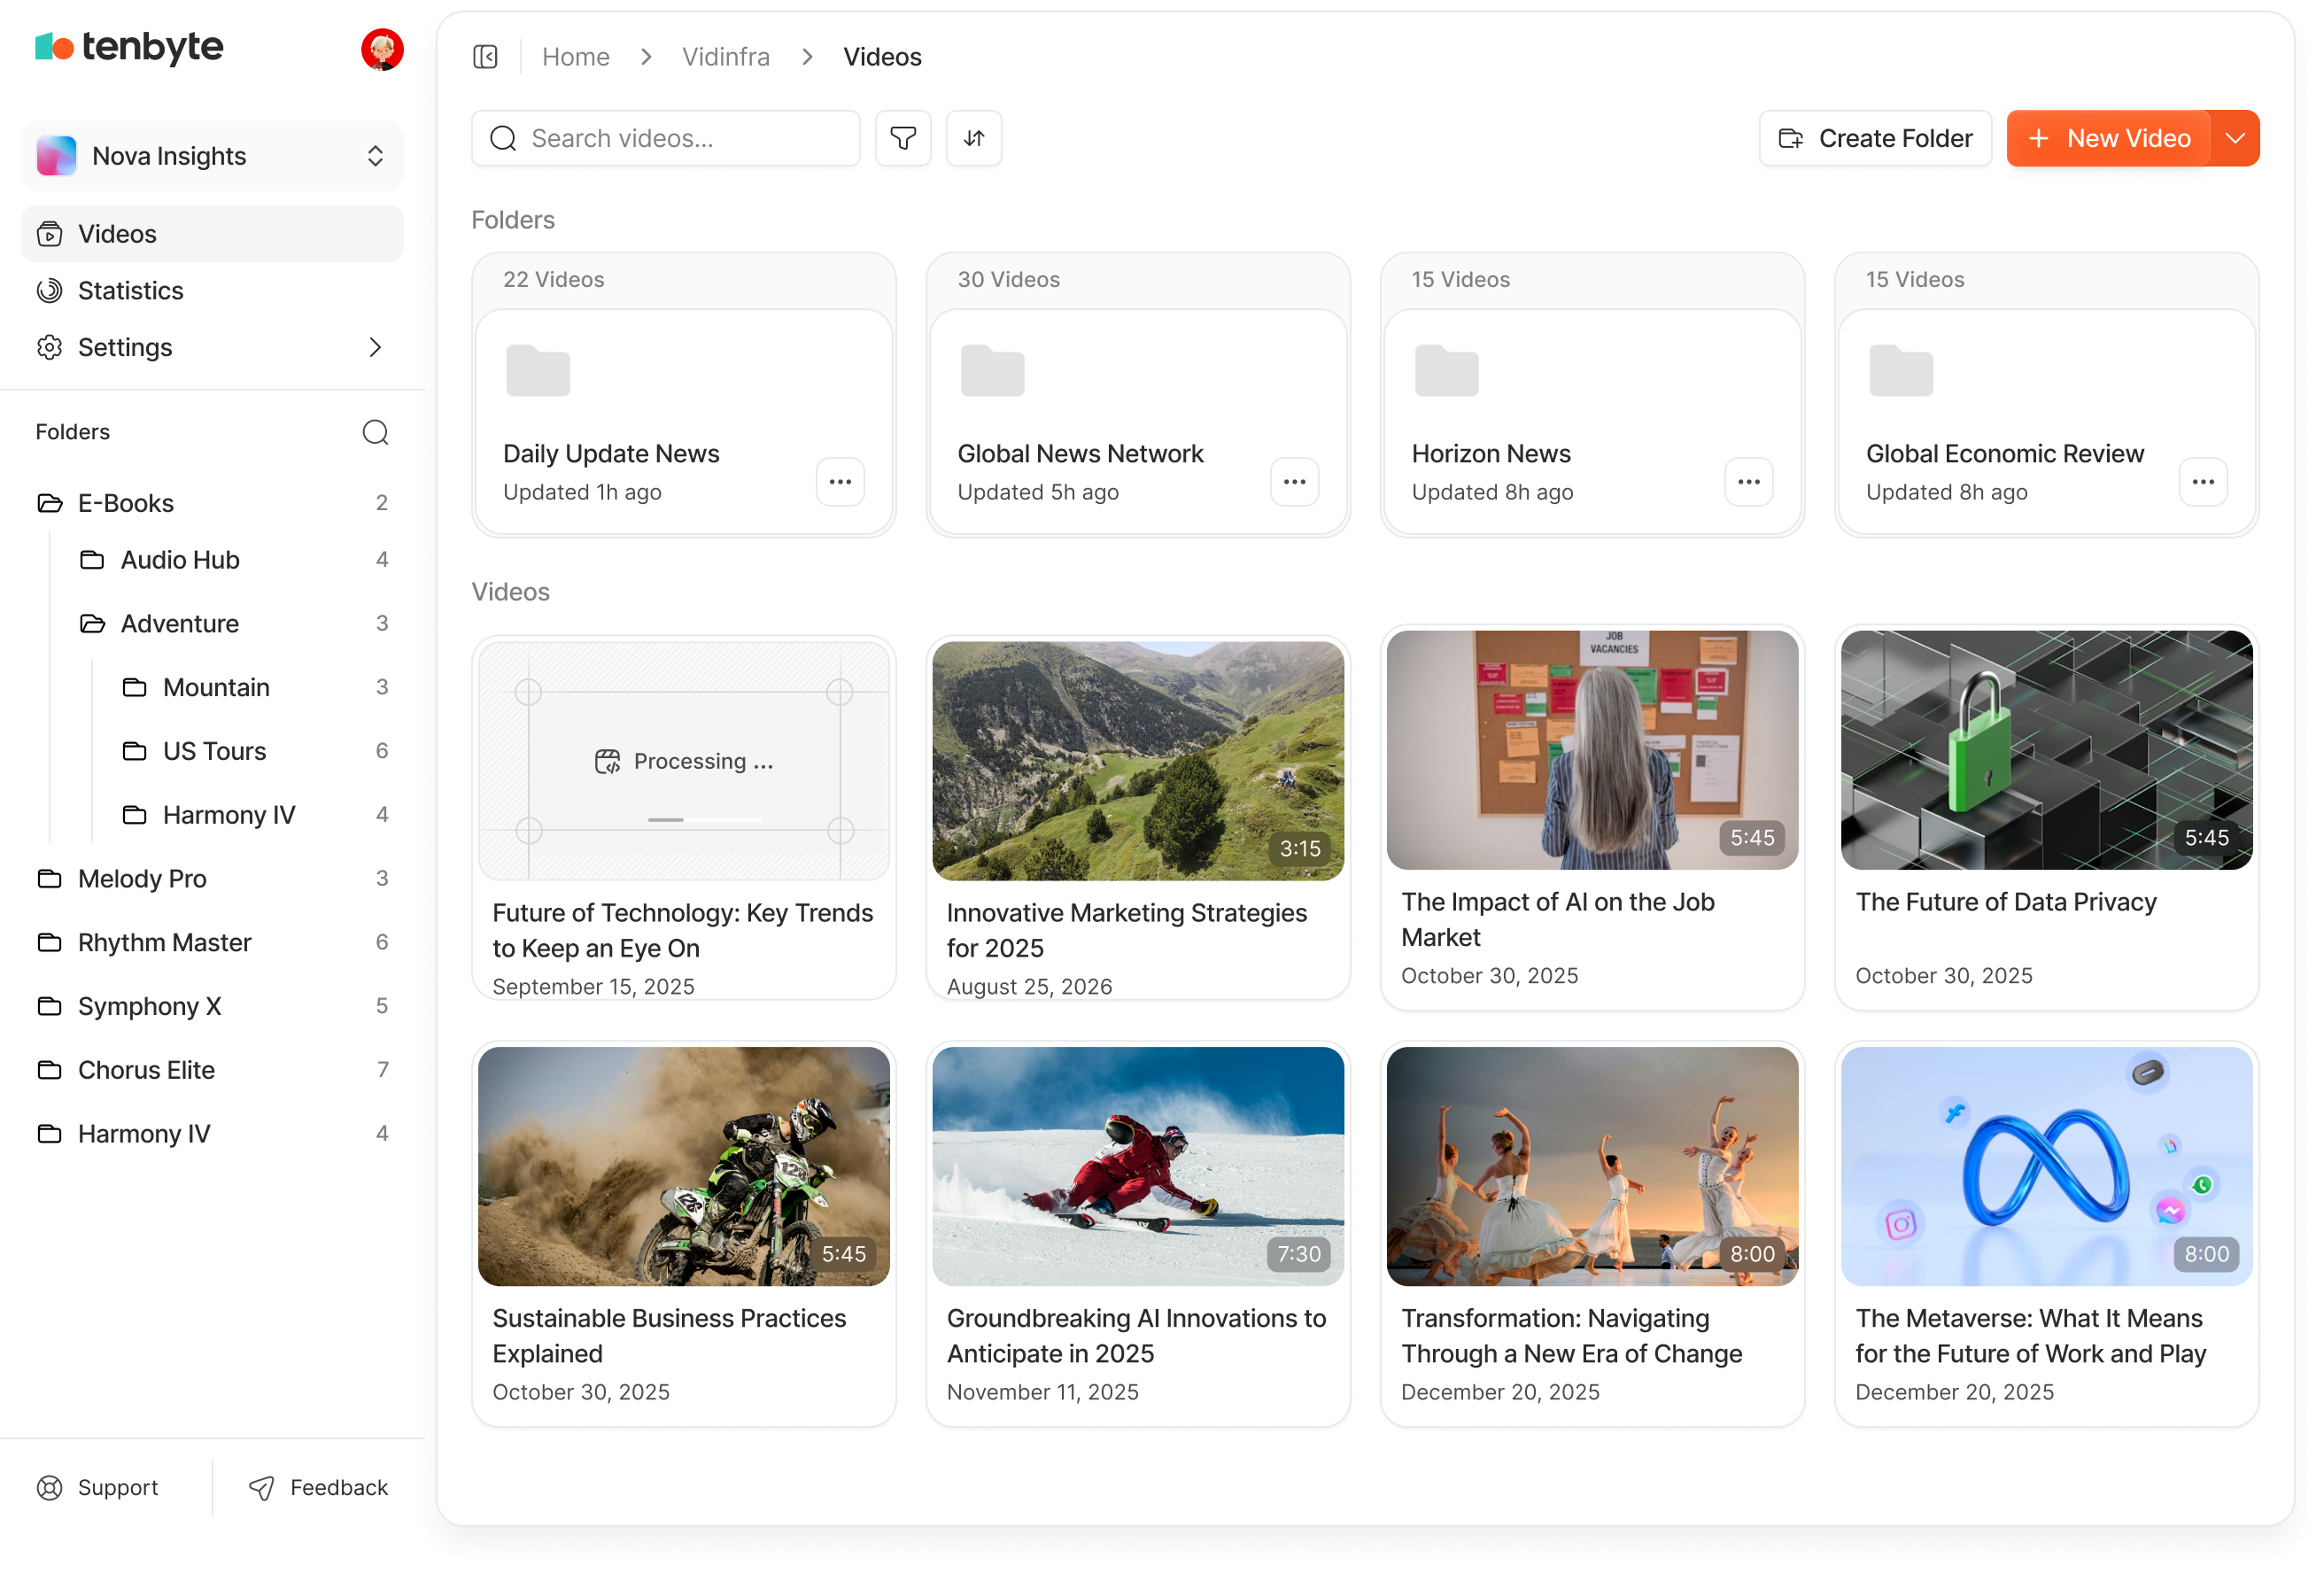Open the Nova Insights workspace switcher

tap(211, 156)
